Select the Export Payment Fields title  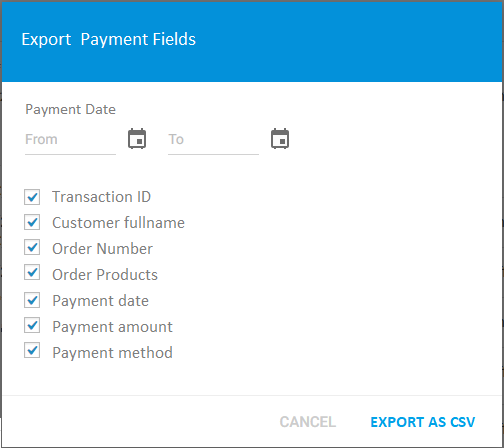tap(108, 39)
